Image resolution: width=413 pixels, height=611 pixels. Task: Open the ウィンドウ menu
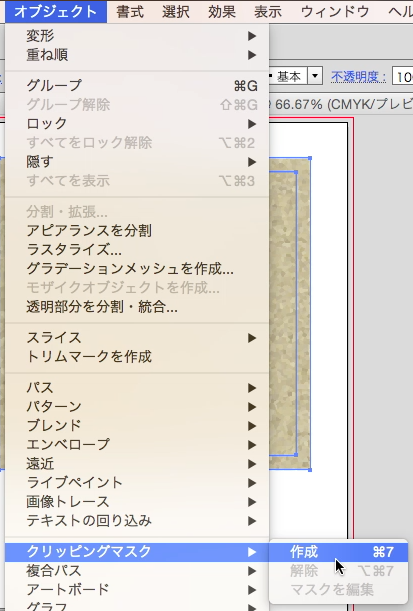point(335,11)
